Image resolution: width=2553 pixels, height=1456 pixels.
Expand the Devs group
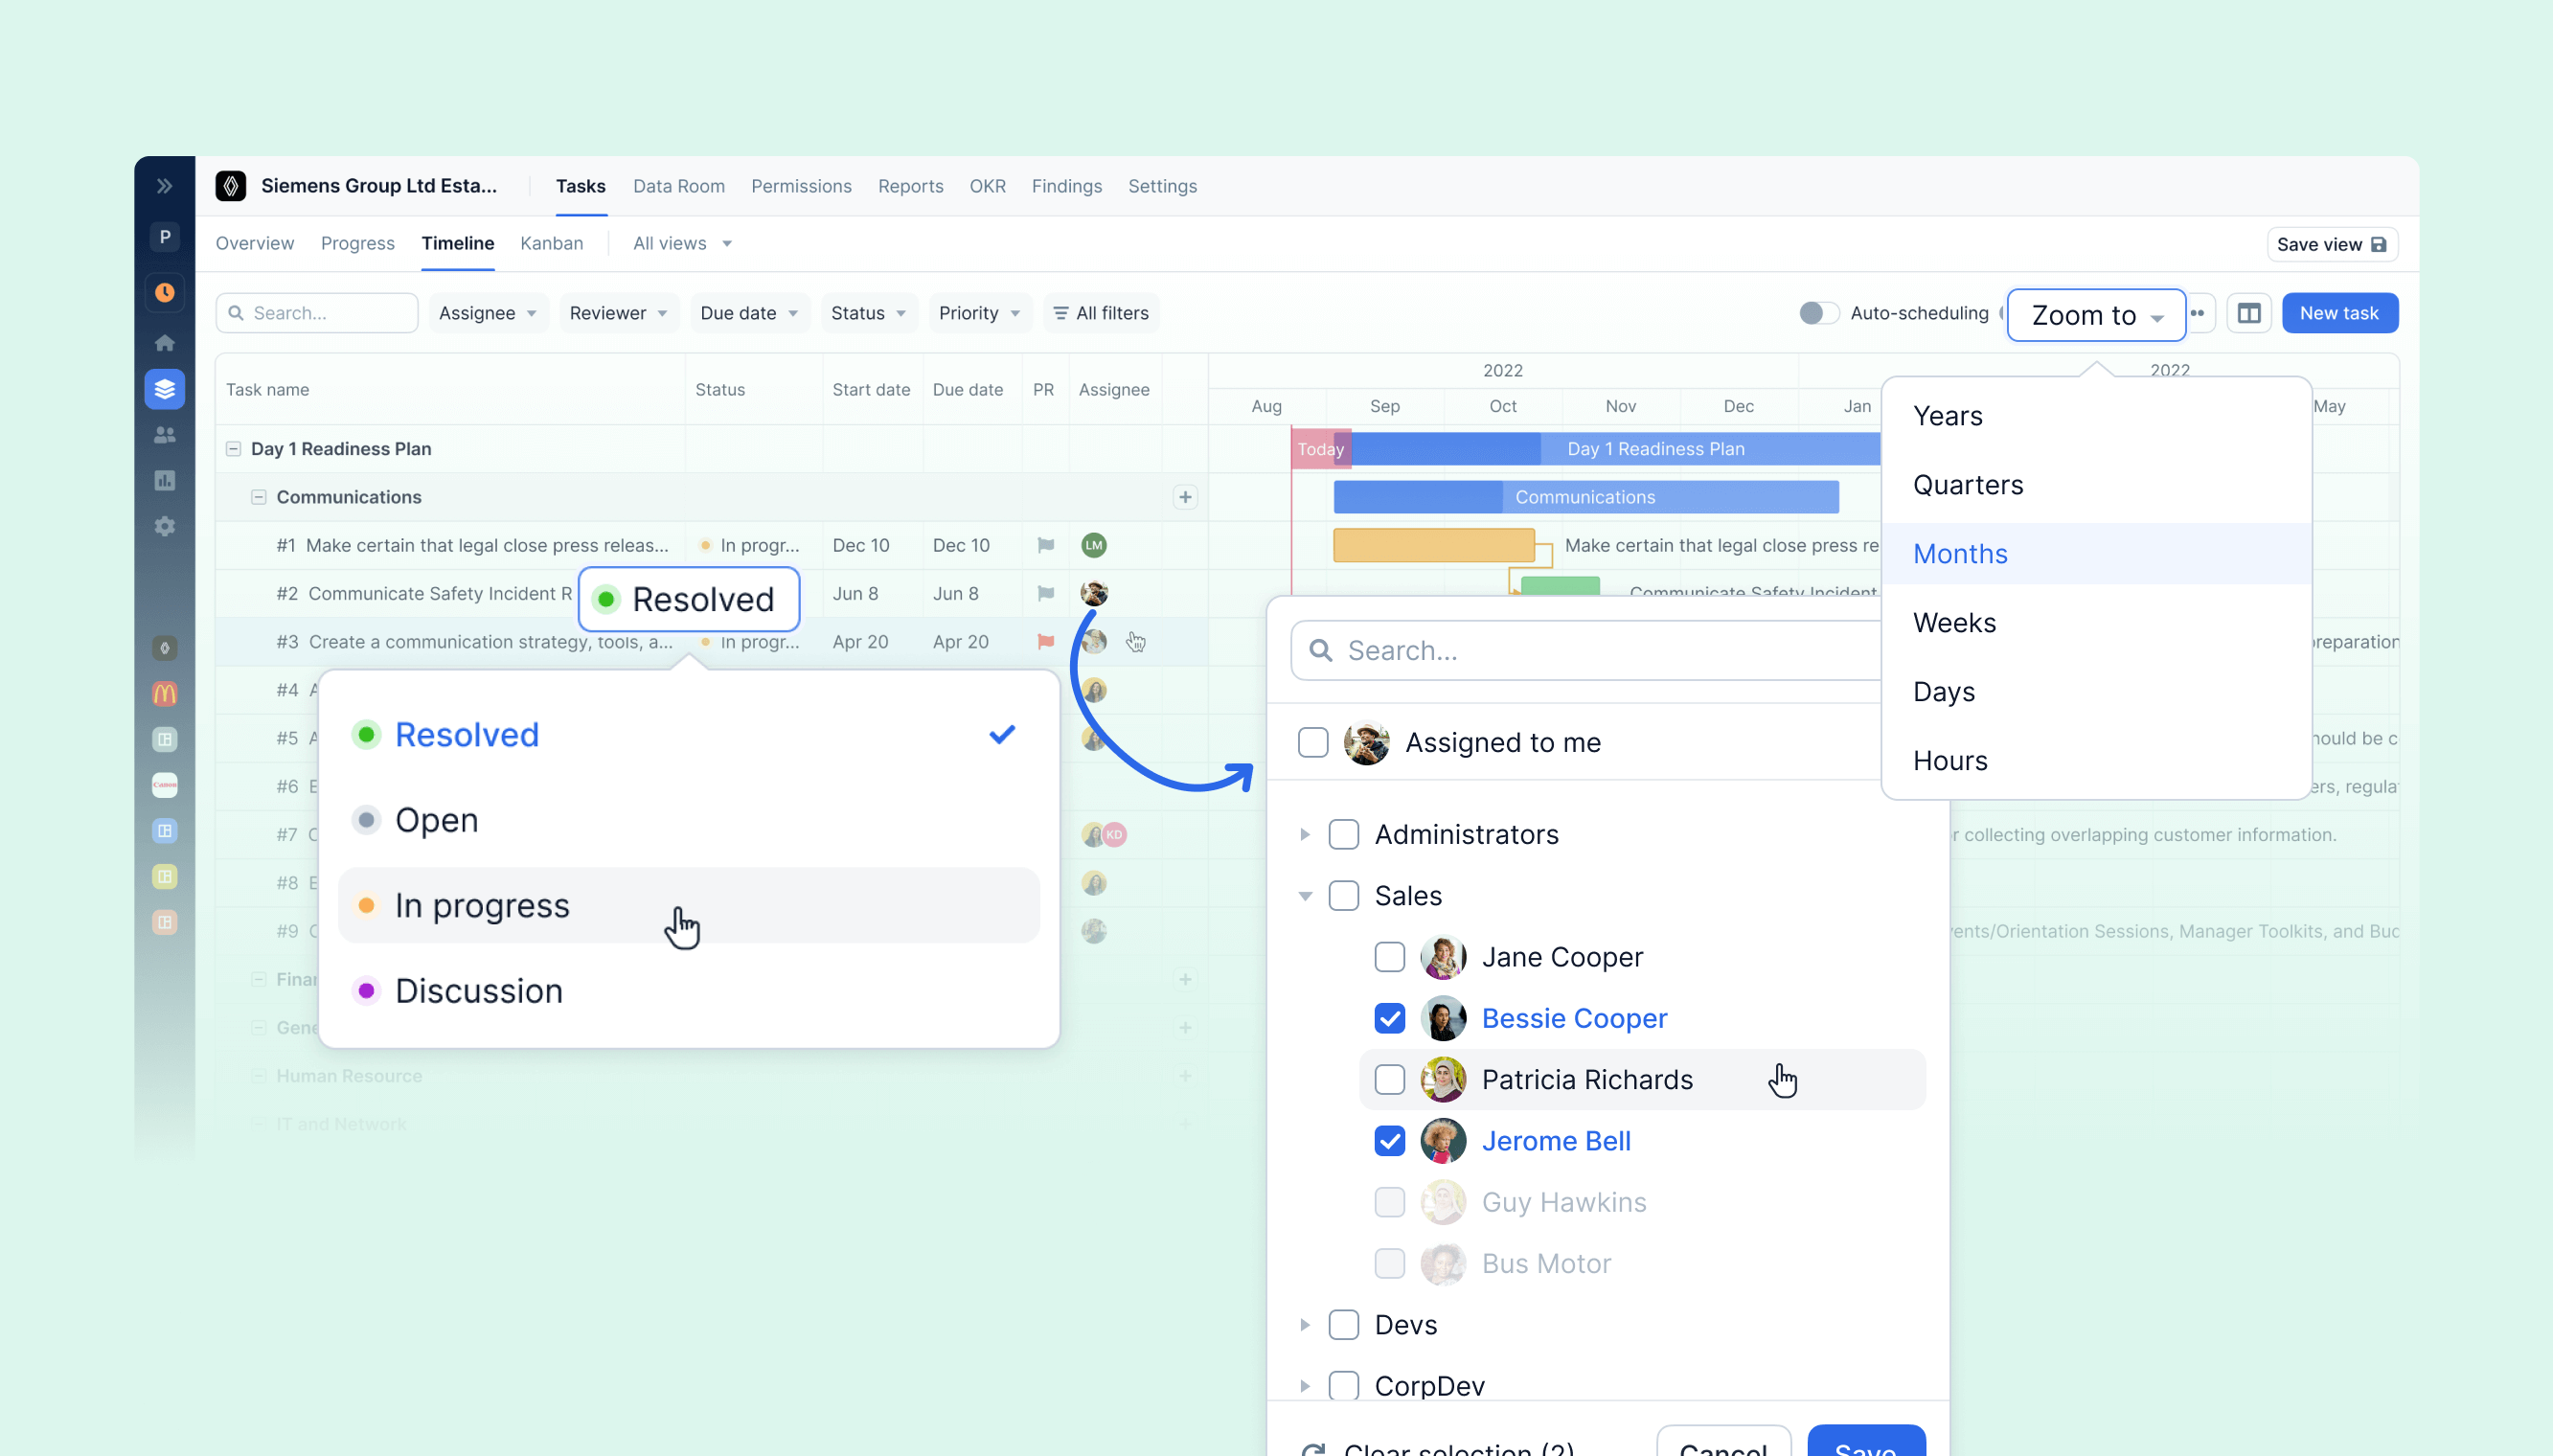[1305, 1324]
